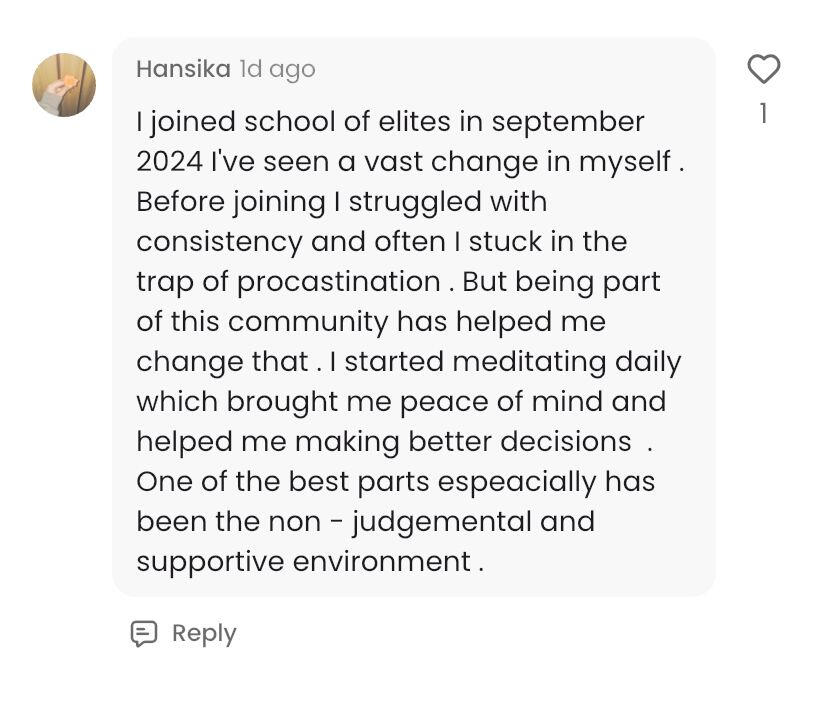828x703 pixels.
Task: Like Hansika's comment with the heart icon
Action: pyautogui.click(x=763, y=69)
